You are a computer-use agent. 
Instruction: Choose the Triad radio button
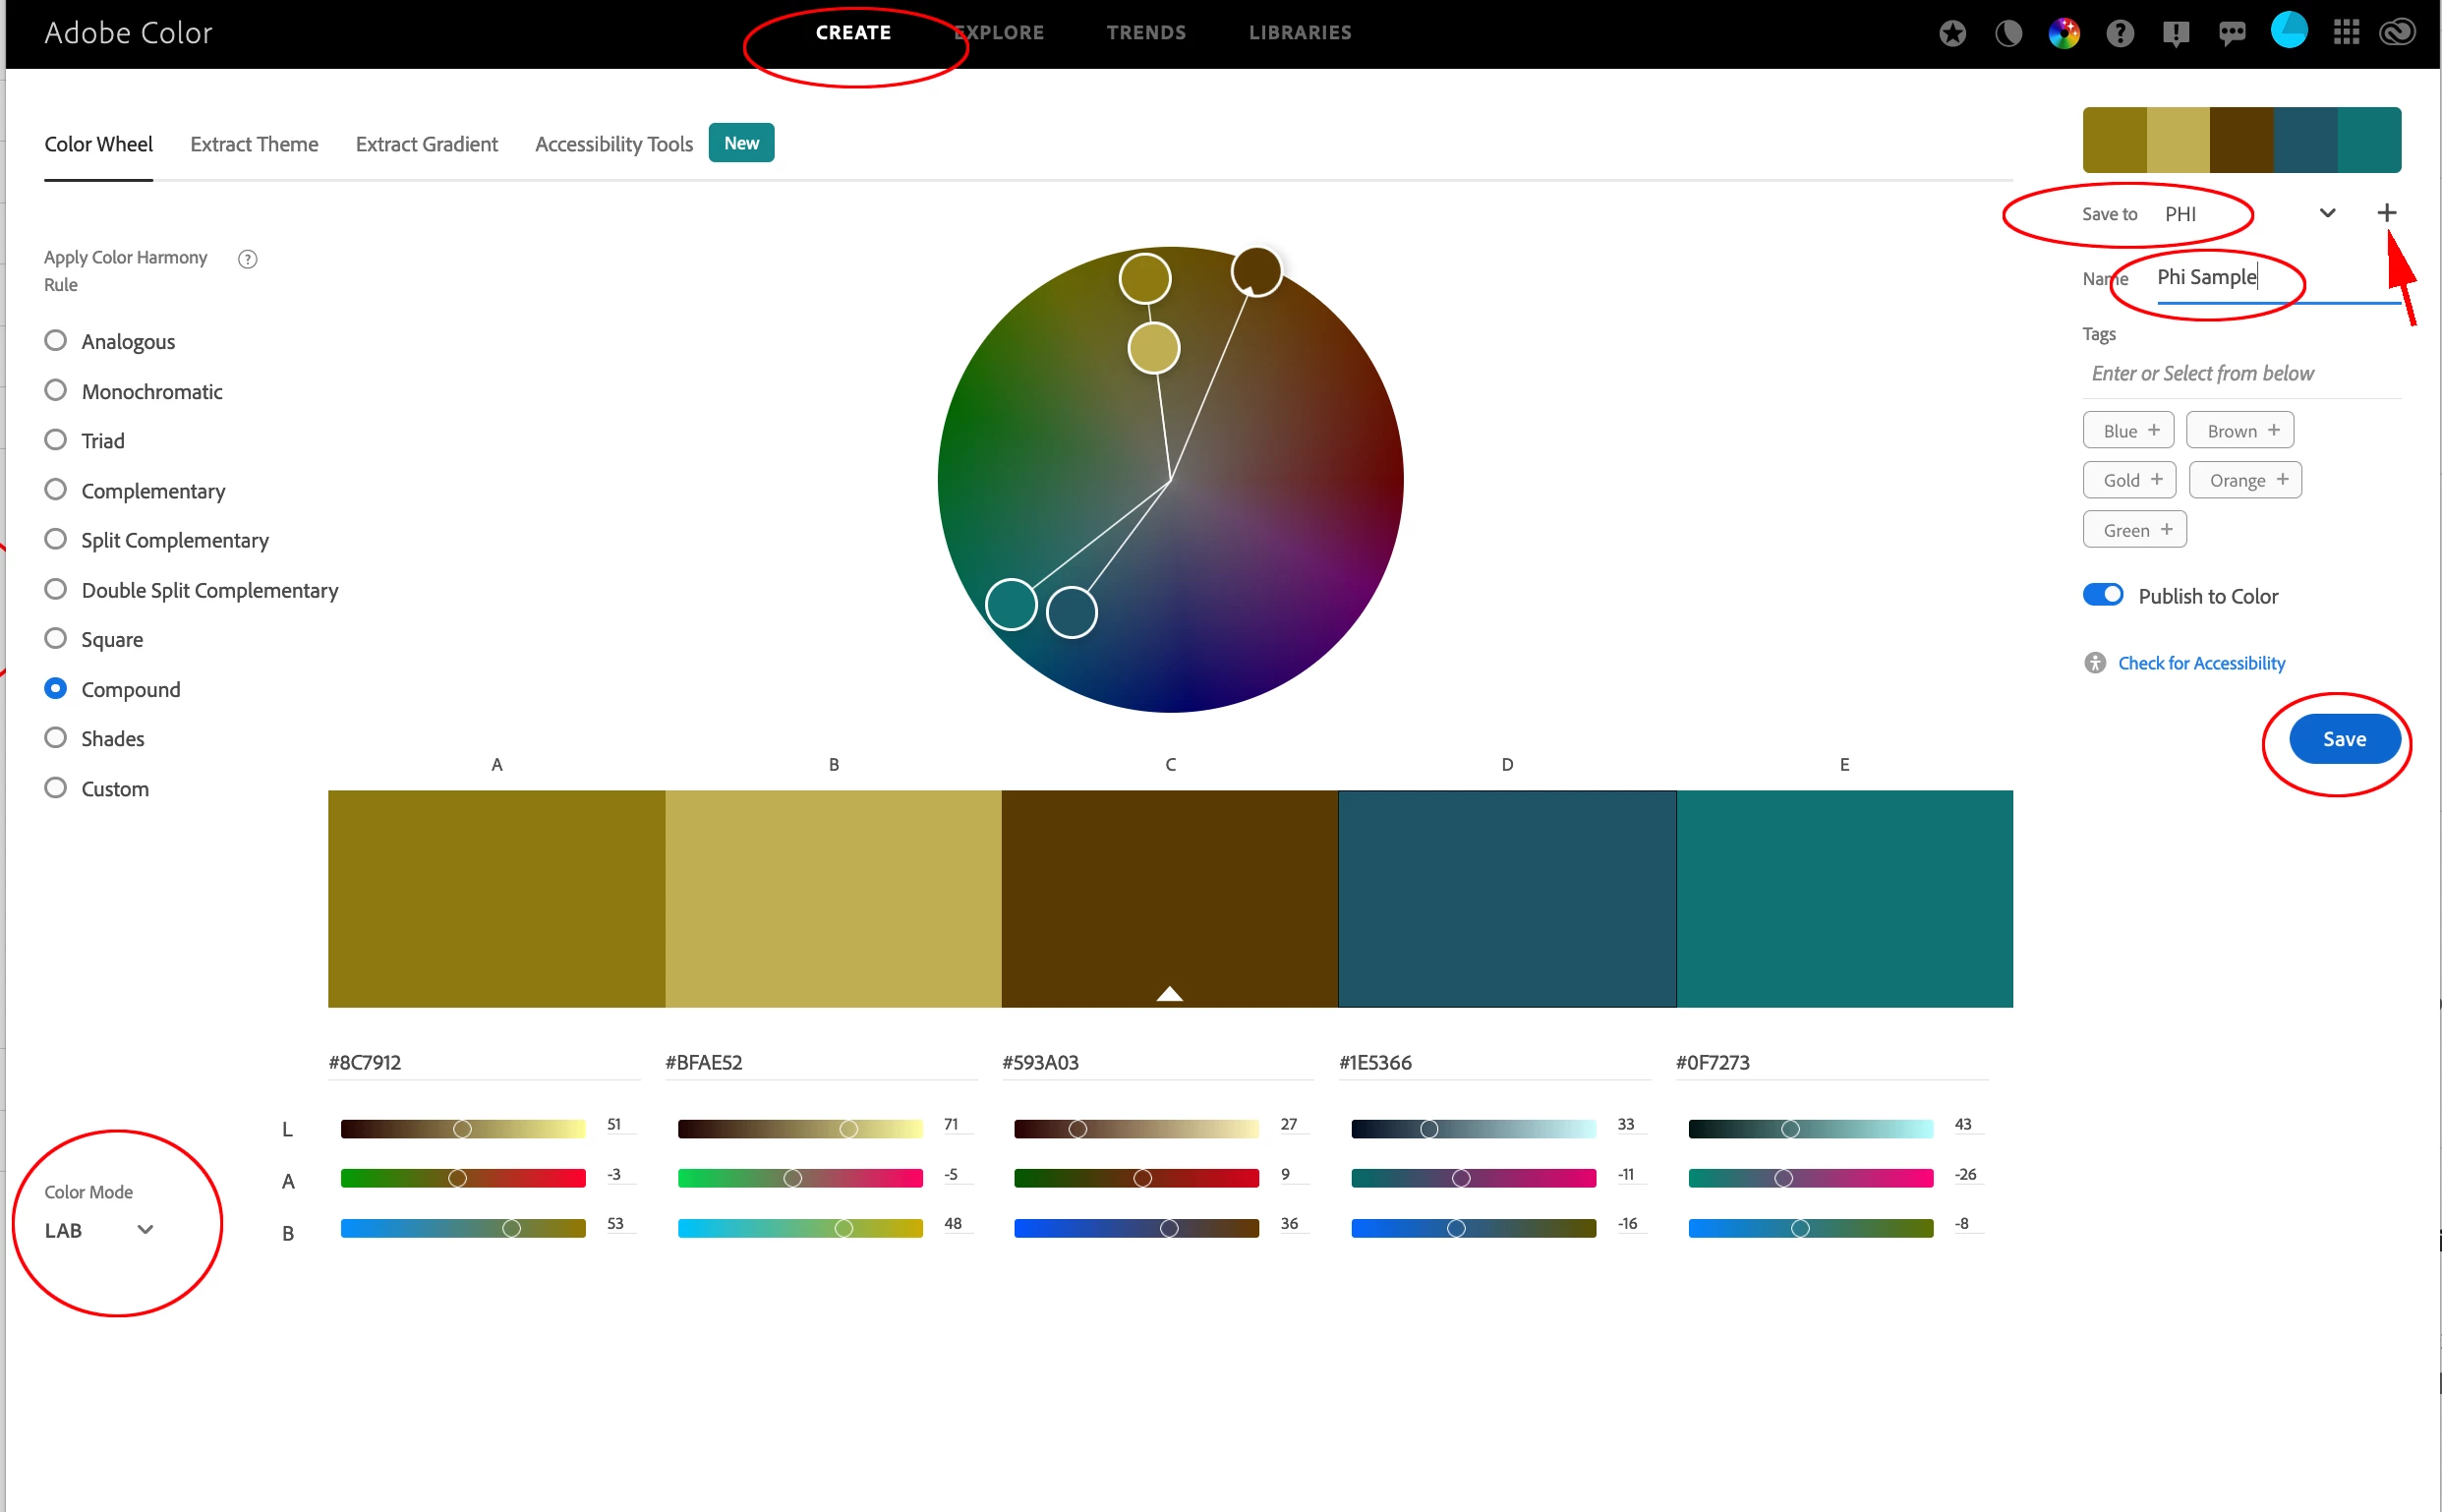coord(56,440)
